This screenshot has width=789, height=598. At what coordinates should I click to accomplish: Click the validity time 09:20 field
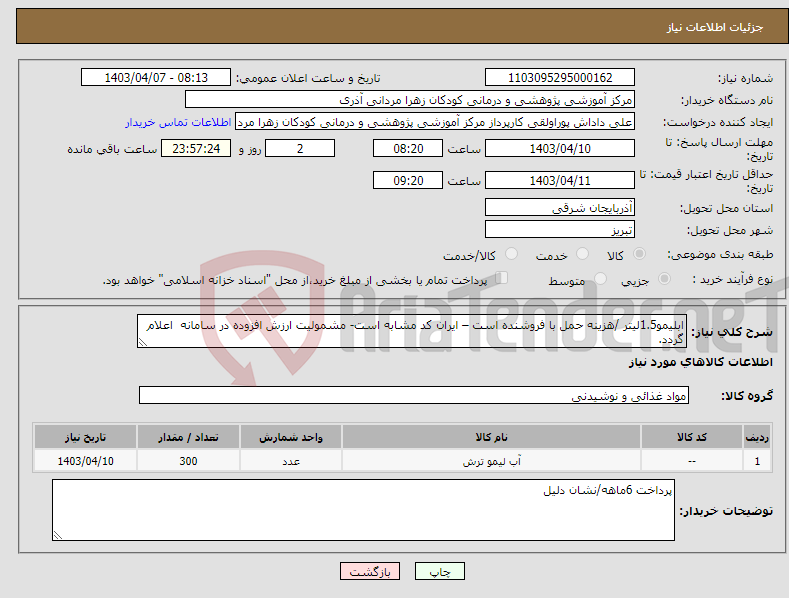[408, 180]
